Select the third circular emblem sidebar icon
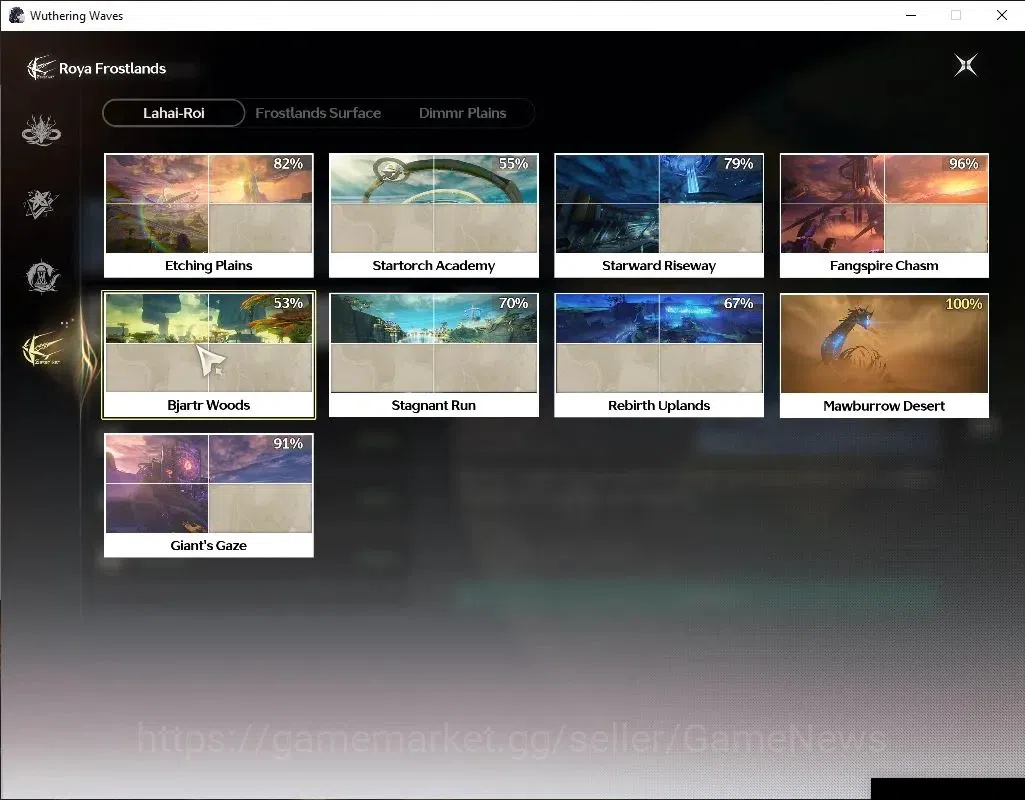 (x=42, y=276)
